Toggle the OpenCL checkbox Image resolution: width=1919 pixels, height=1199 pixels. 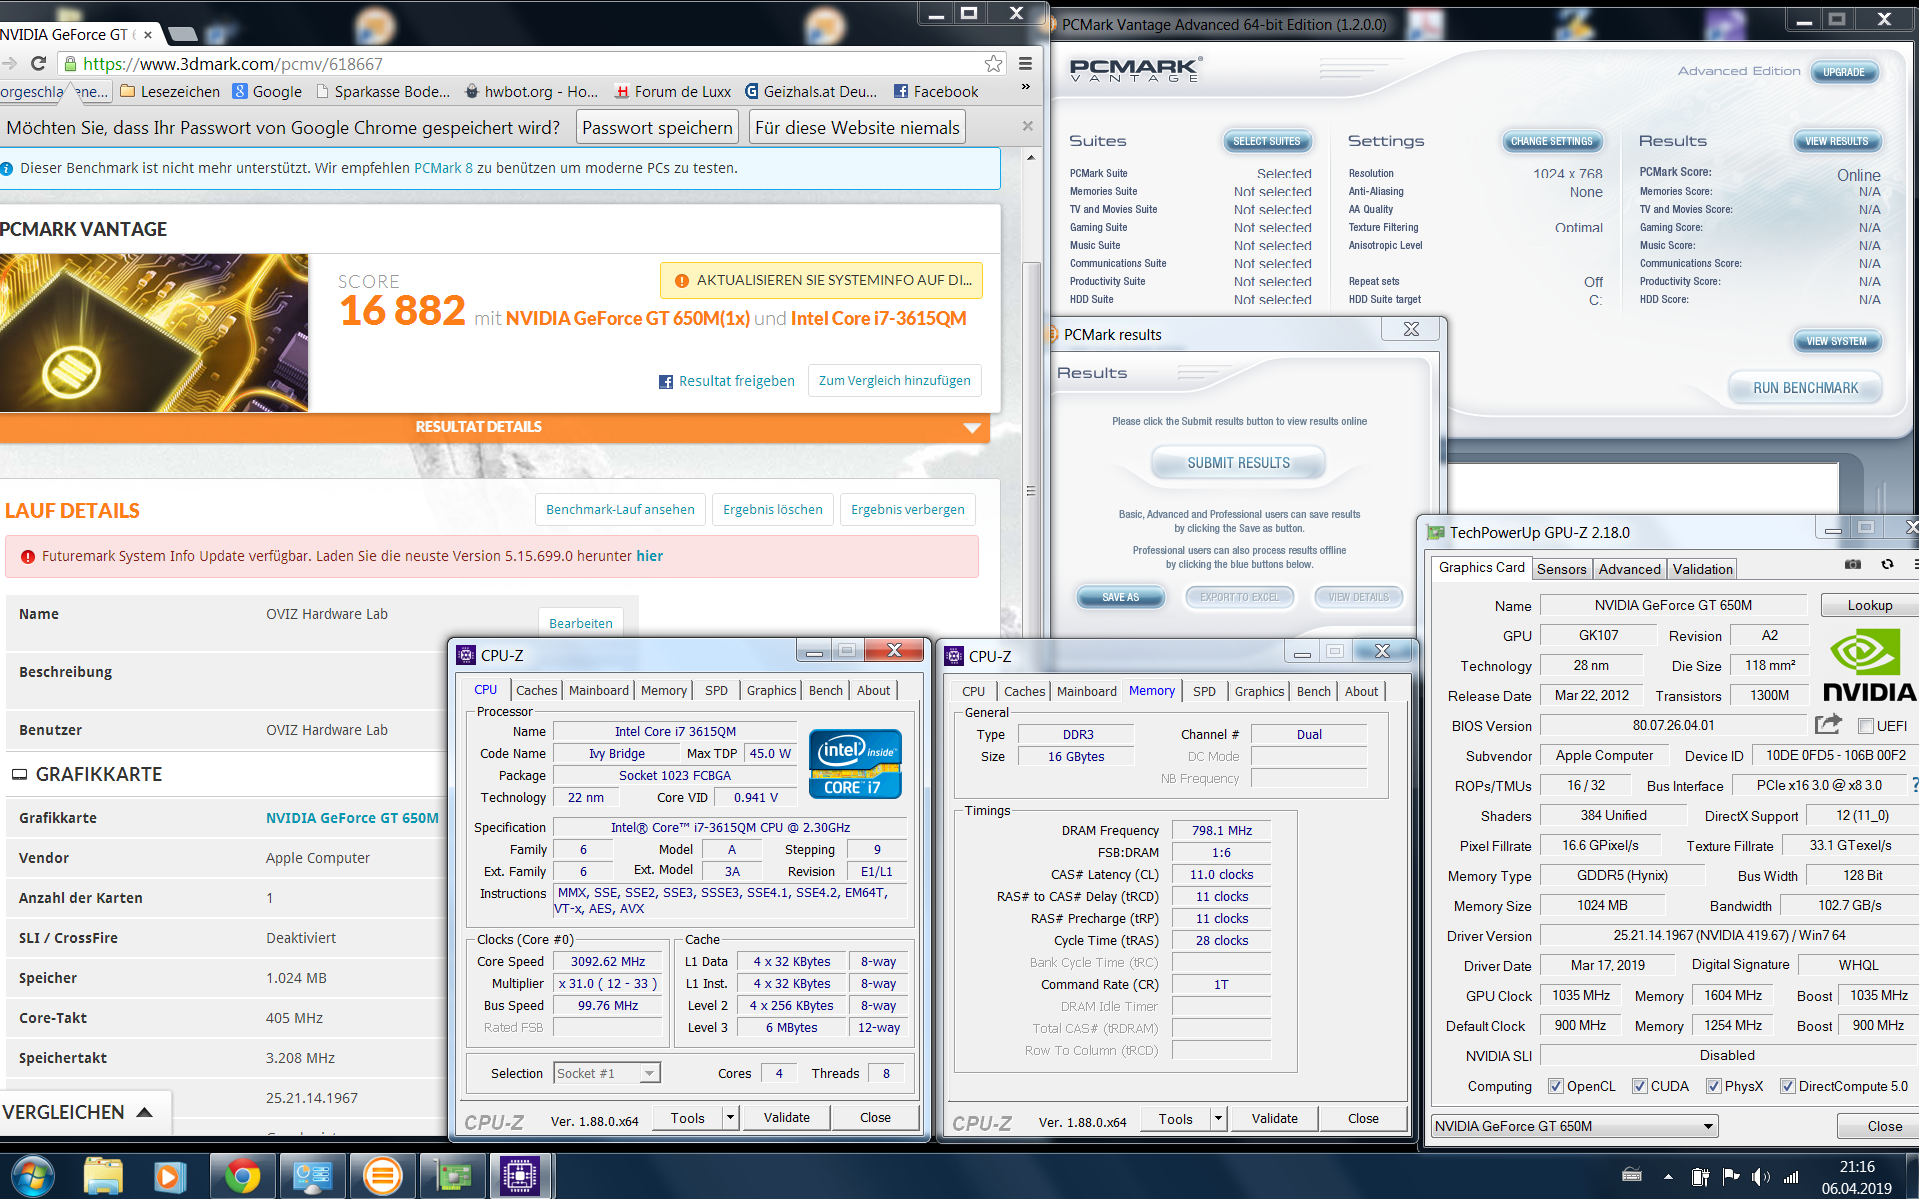(1555, 1086)
